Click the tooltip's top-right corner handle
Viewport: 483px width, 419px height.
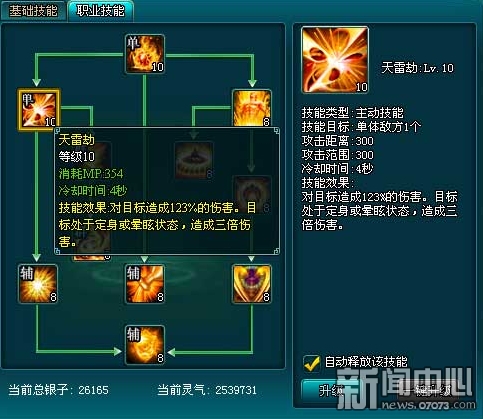click(276, 131)
